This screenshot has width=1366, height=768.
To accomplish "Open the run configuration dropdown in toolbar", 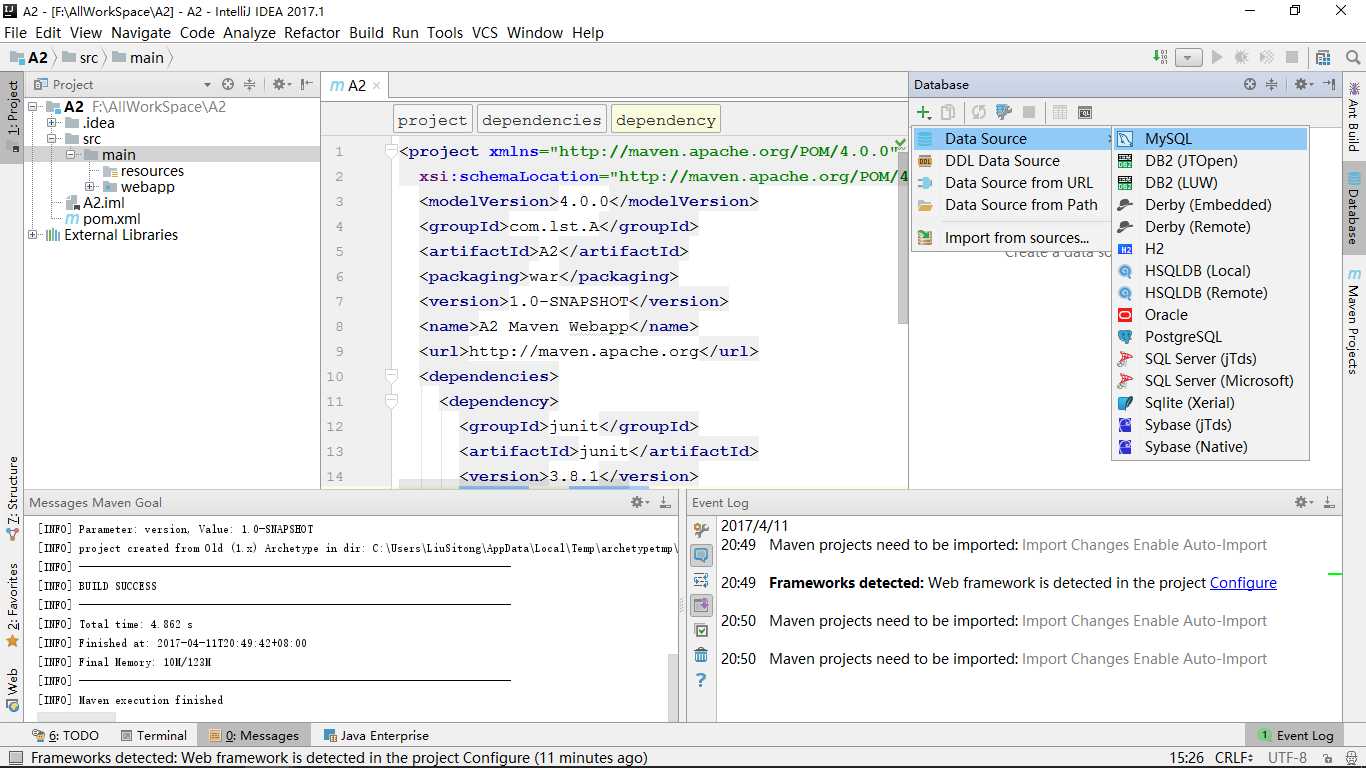I will 1188,58.
